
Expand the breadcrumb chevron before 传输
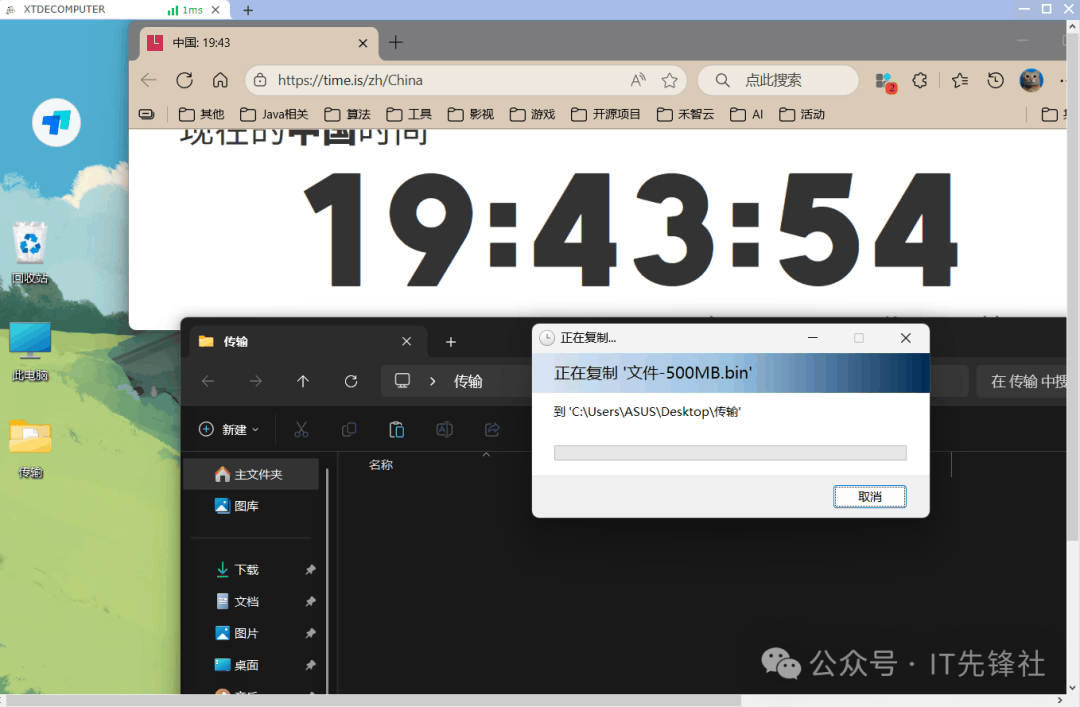click(432, 381)
